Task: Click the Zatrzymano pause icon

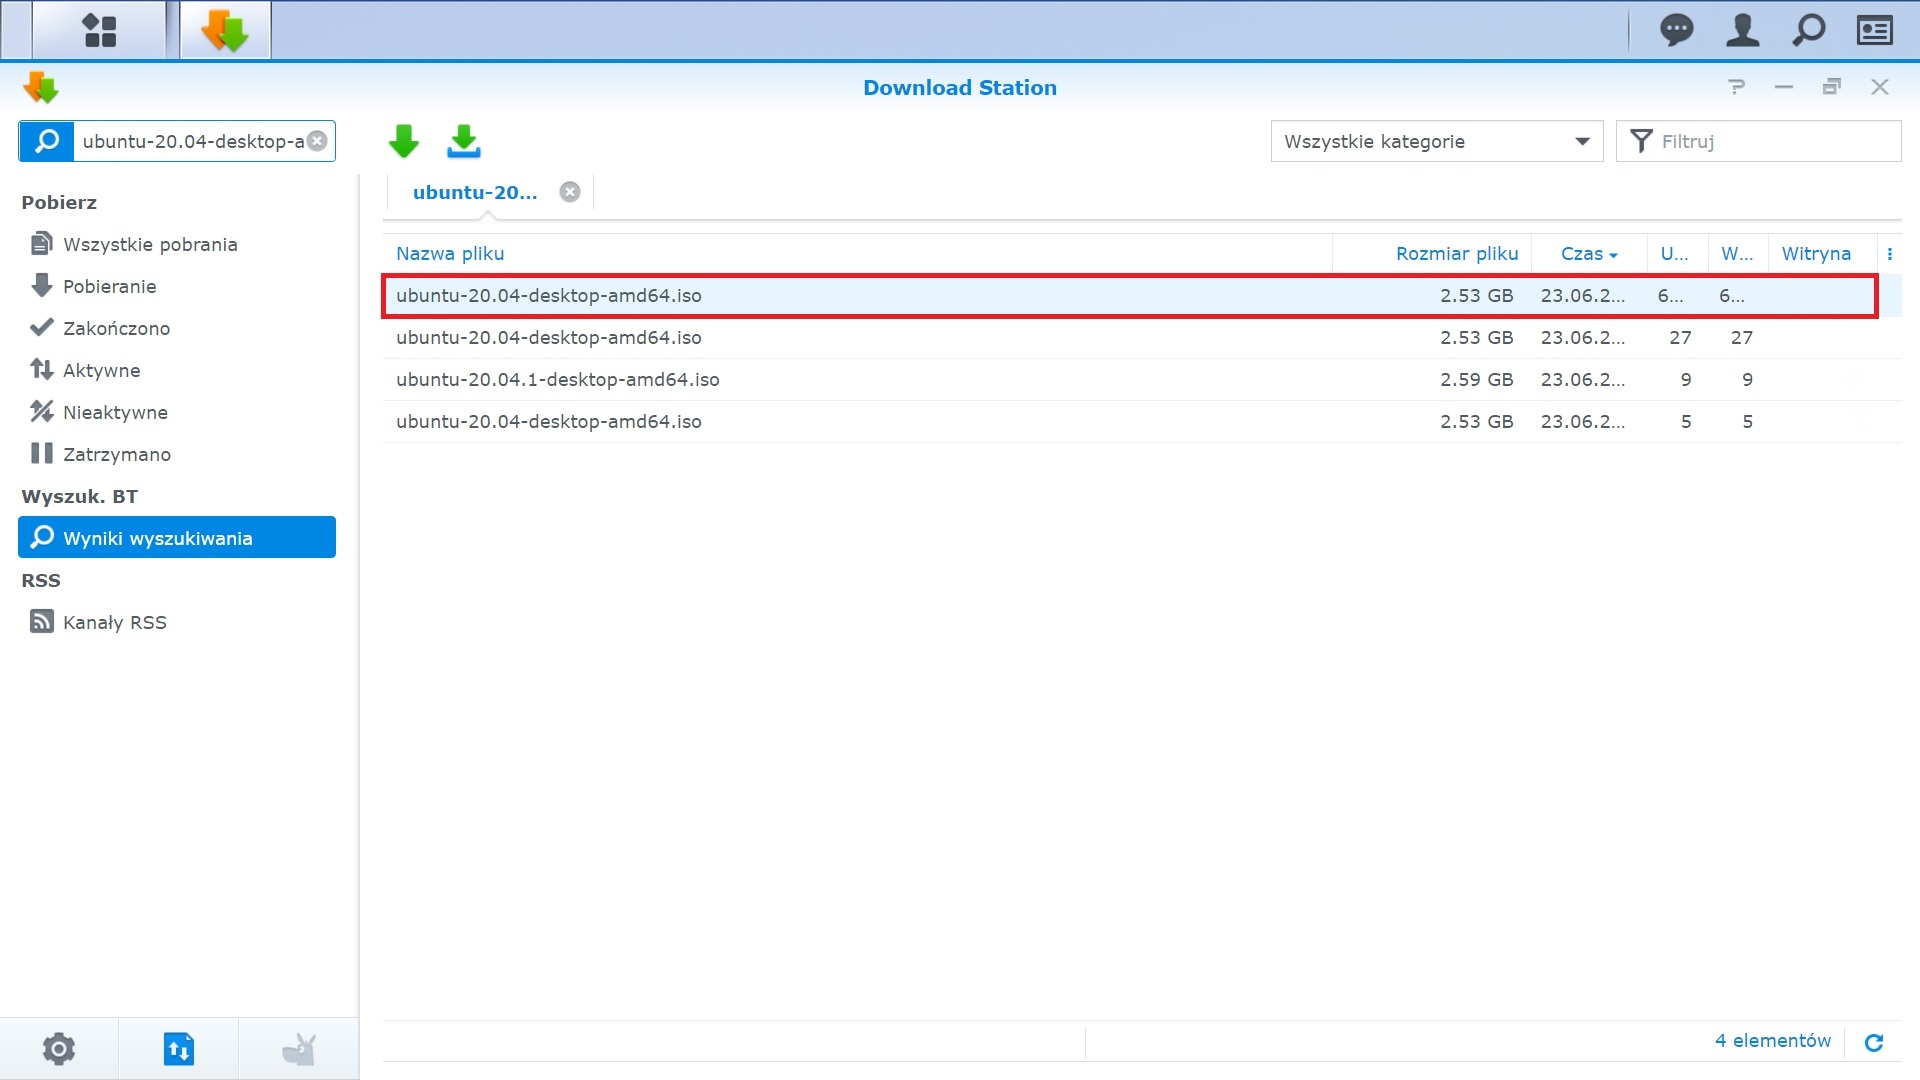Action: point(41,453)
